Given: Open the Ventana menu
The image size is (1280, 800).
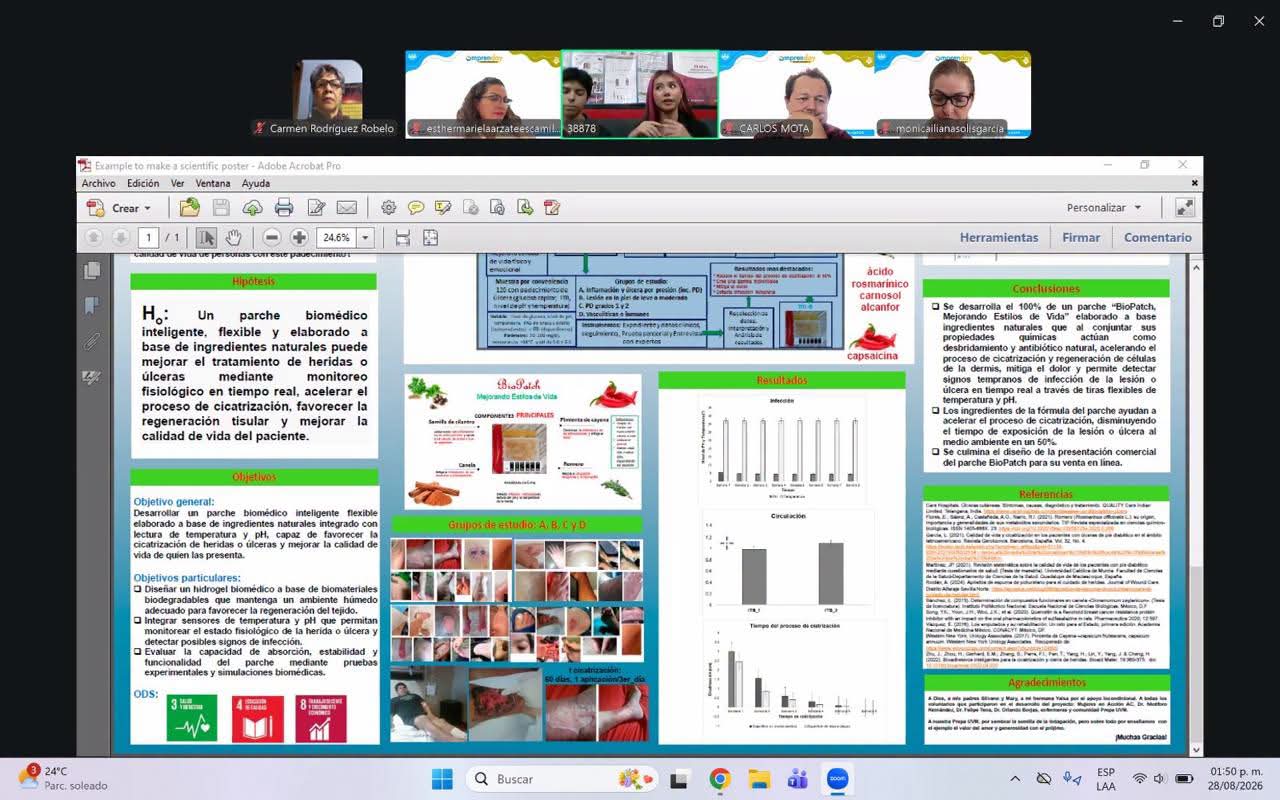Looking at the screenshot, I should pyautogui.click(x=213, y=183).
